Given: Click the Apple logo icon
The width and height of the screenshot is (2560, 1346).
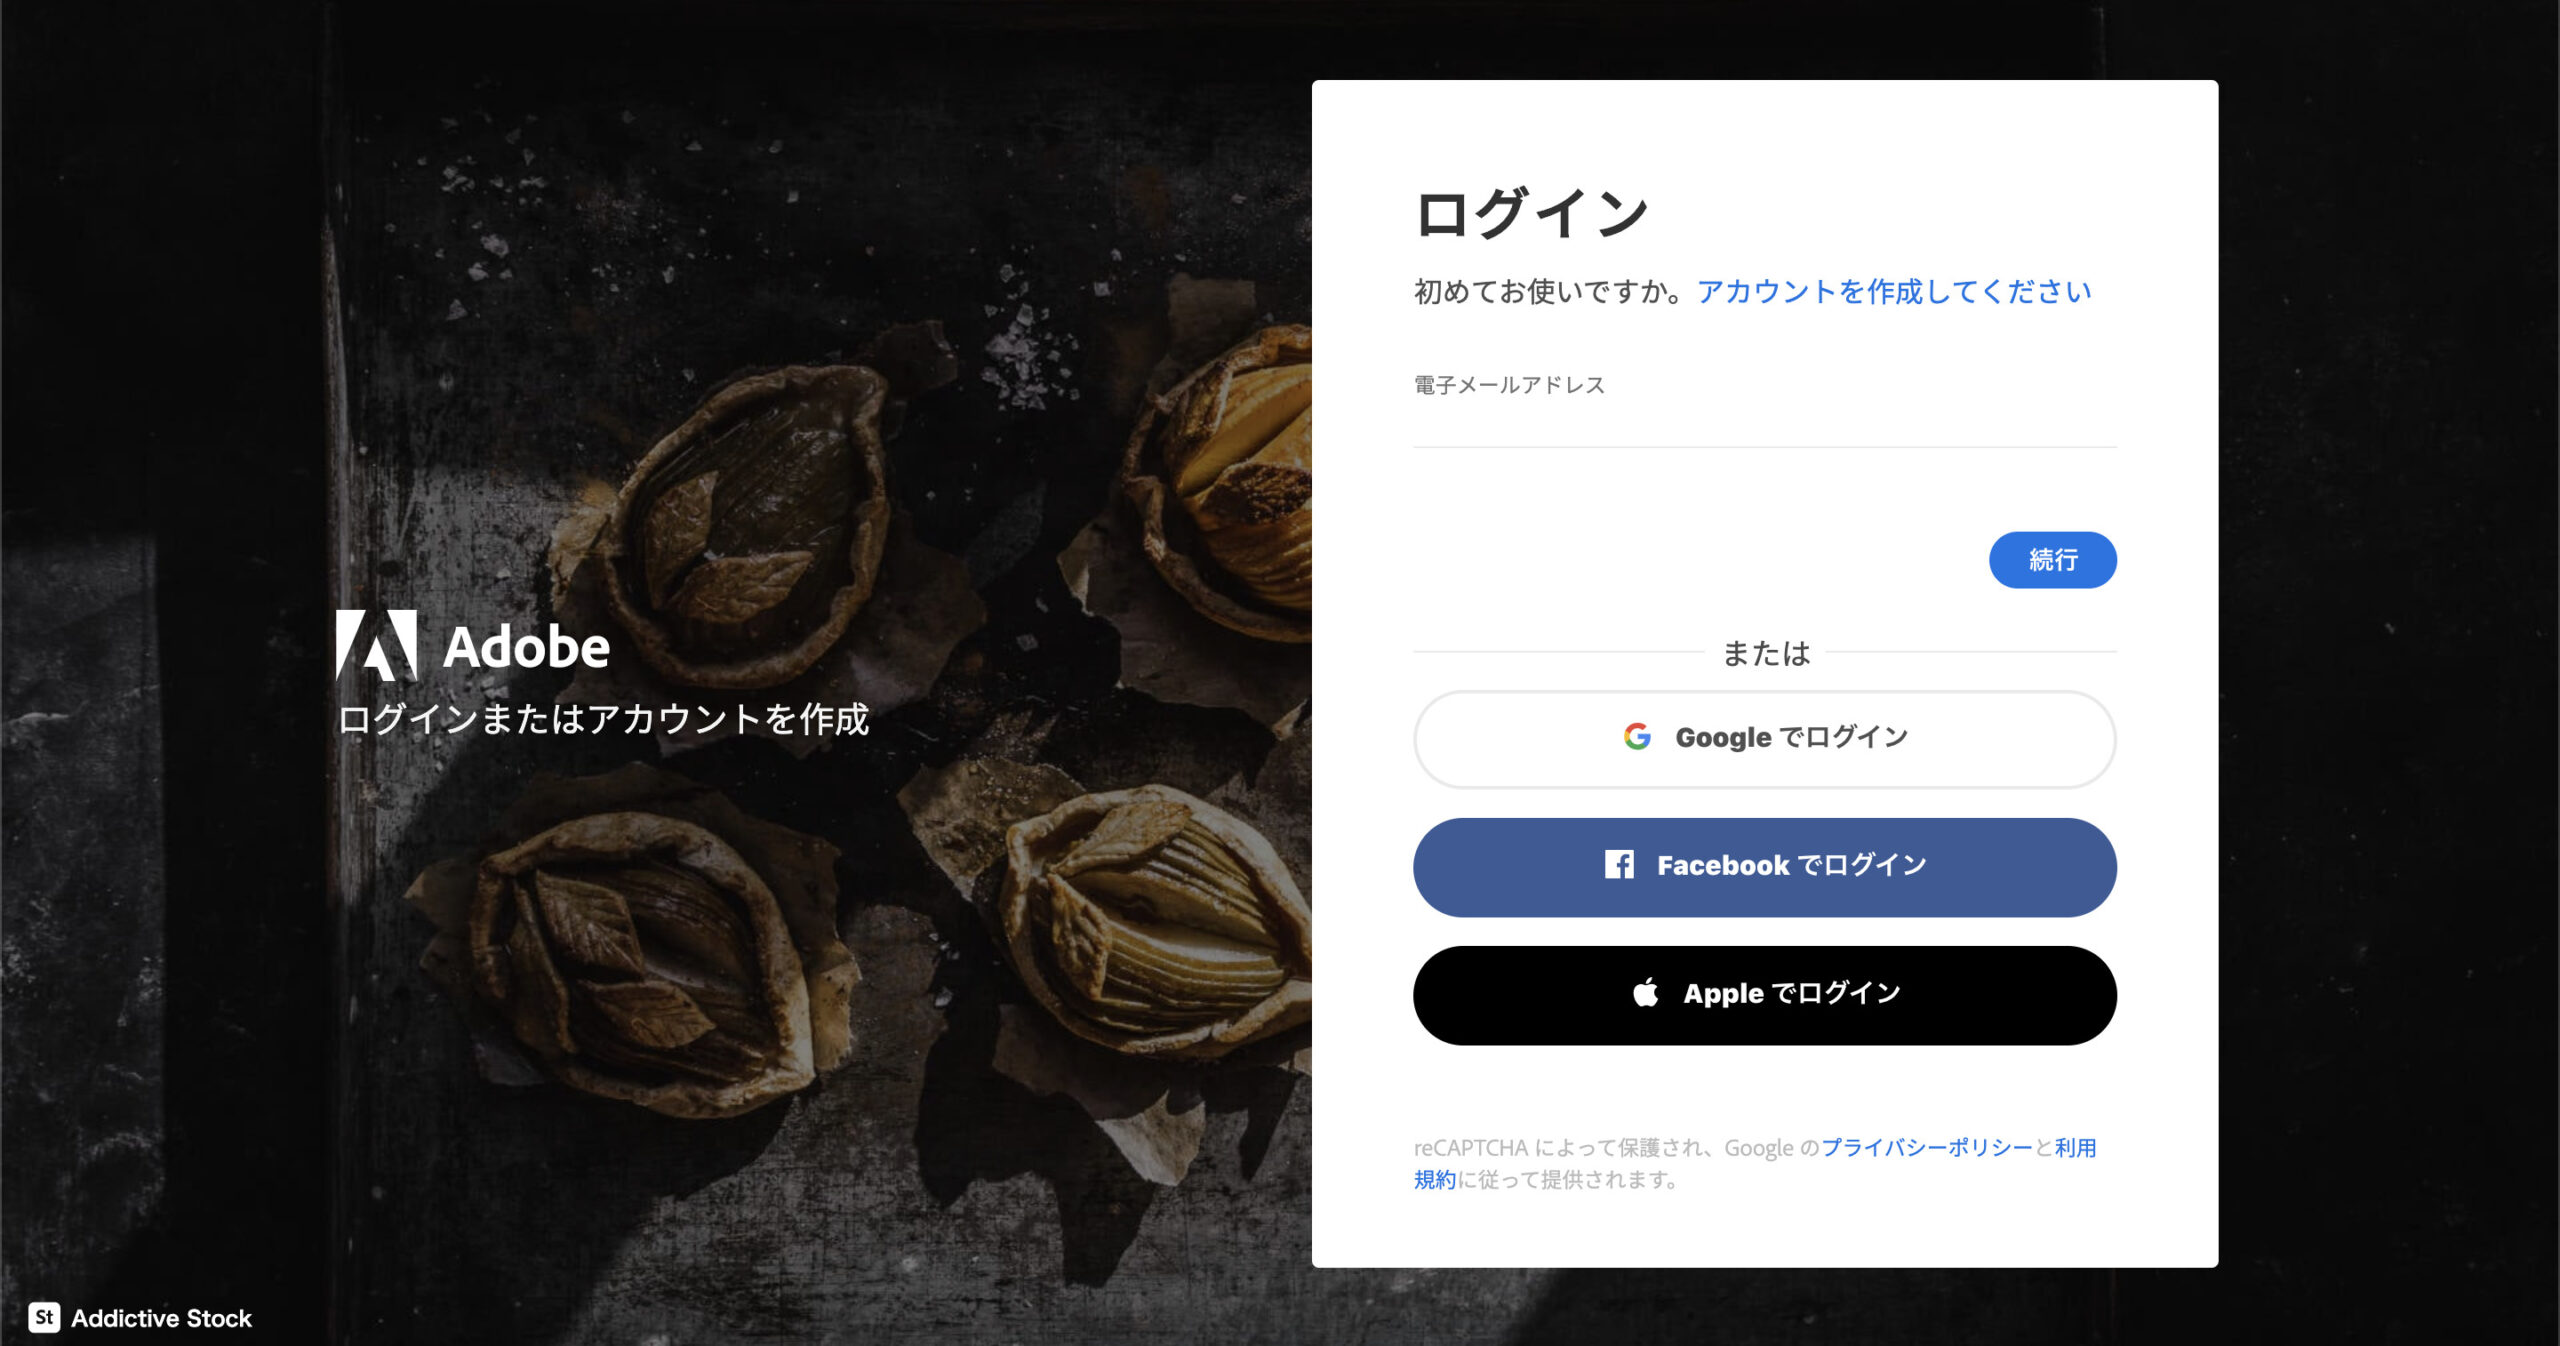Looking at the screenshot, I should click(1645, 992).
